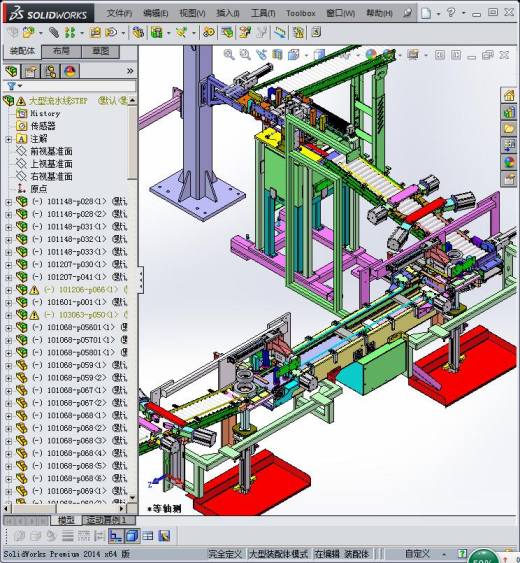The height and width of the screenshot is (563, 520).
Task: Select root assembly 大型流水线STEP
Action: (58, 101)
